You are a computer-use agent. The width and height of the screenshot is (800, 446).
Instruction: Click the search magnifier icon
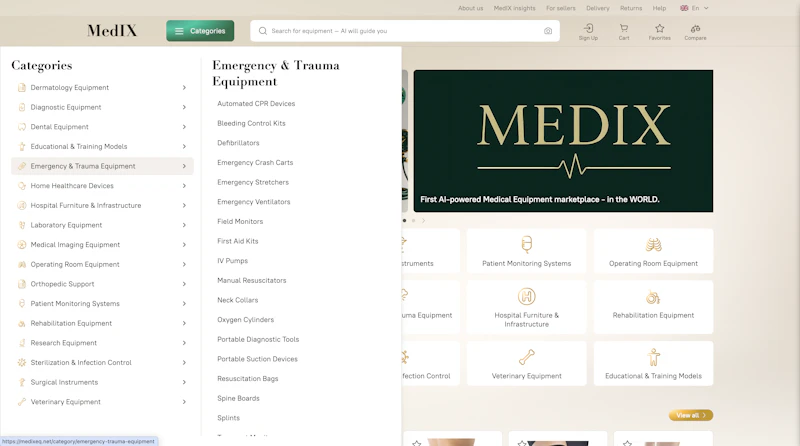pos(263,31)
